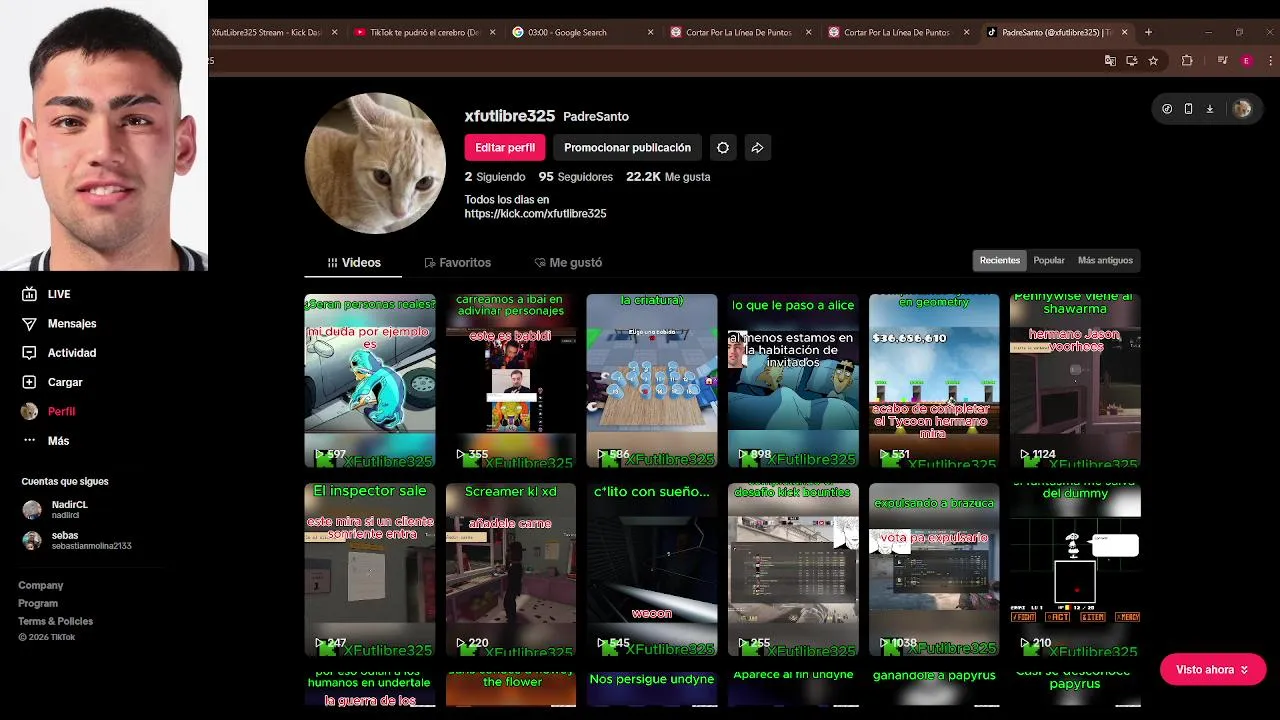The height and width of the screenshot is (720, 1280).
Task: Open the LIVE section icon
Action: coord(29,294)
